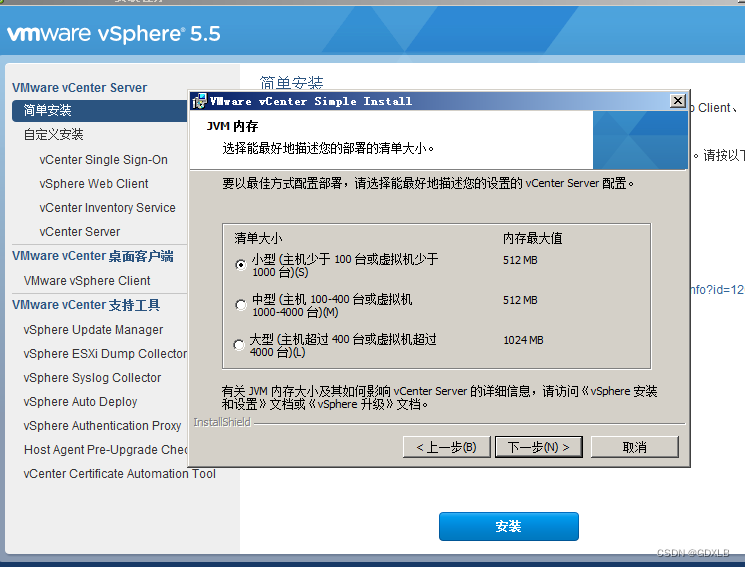Open VMware vSphere Client entry
The height and width of the screenshot is (567, 745).
coord(87,280)
